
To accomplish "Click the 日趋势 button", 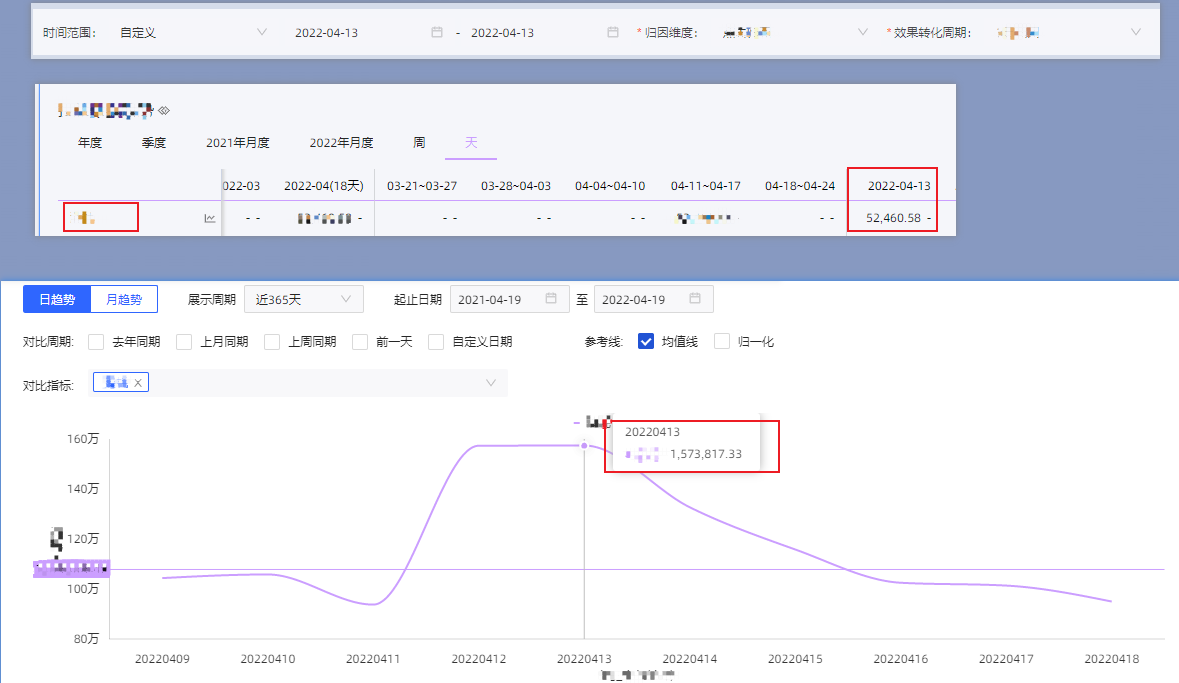I will coord(57,299).
